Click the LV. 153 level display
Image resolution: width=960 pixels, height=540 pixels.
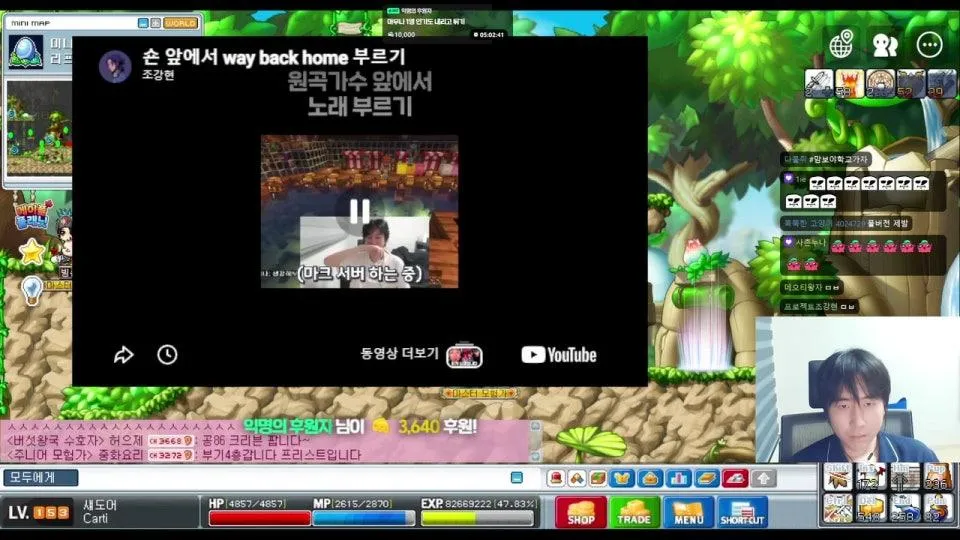pyautogui.click(x=38, y=512)
